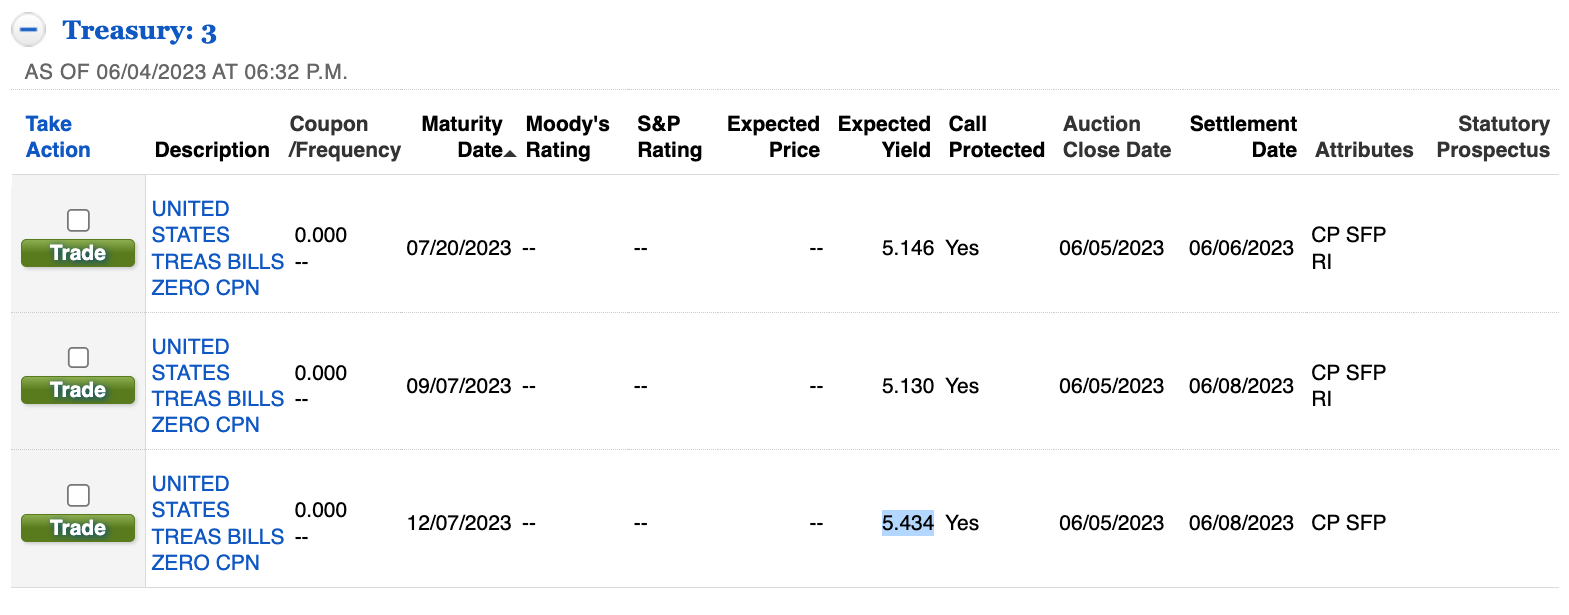Click the Auction Close Date column header

[x=1117, y=137]
